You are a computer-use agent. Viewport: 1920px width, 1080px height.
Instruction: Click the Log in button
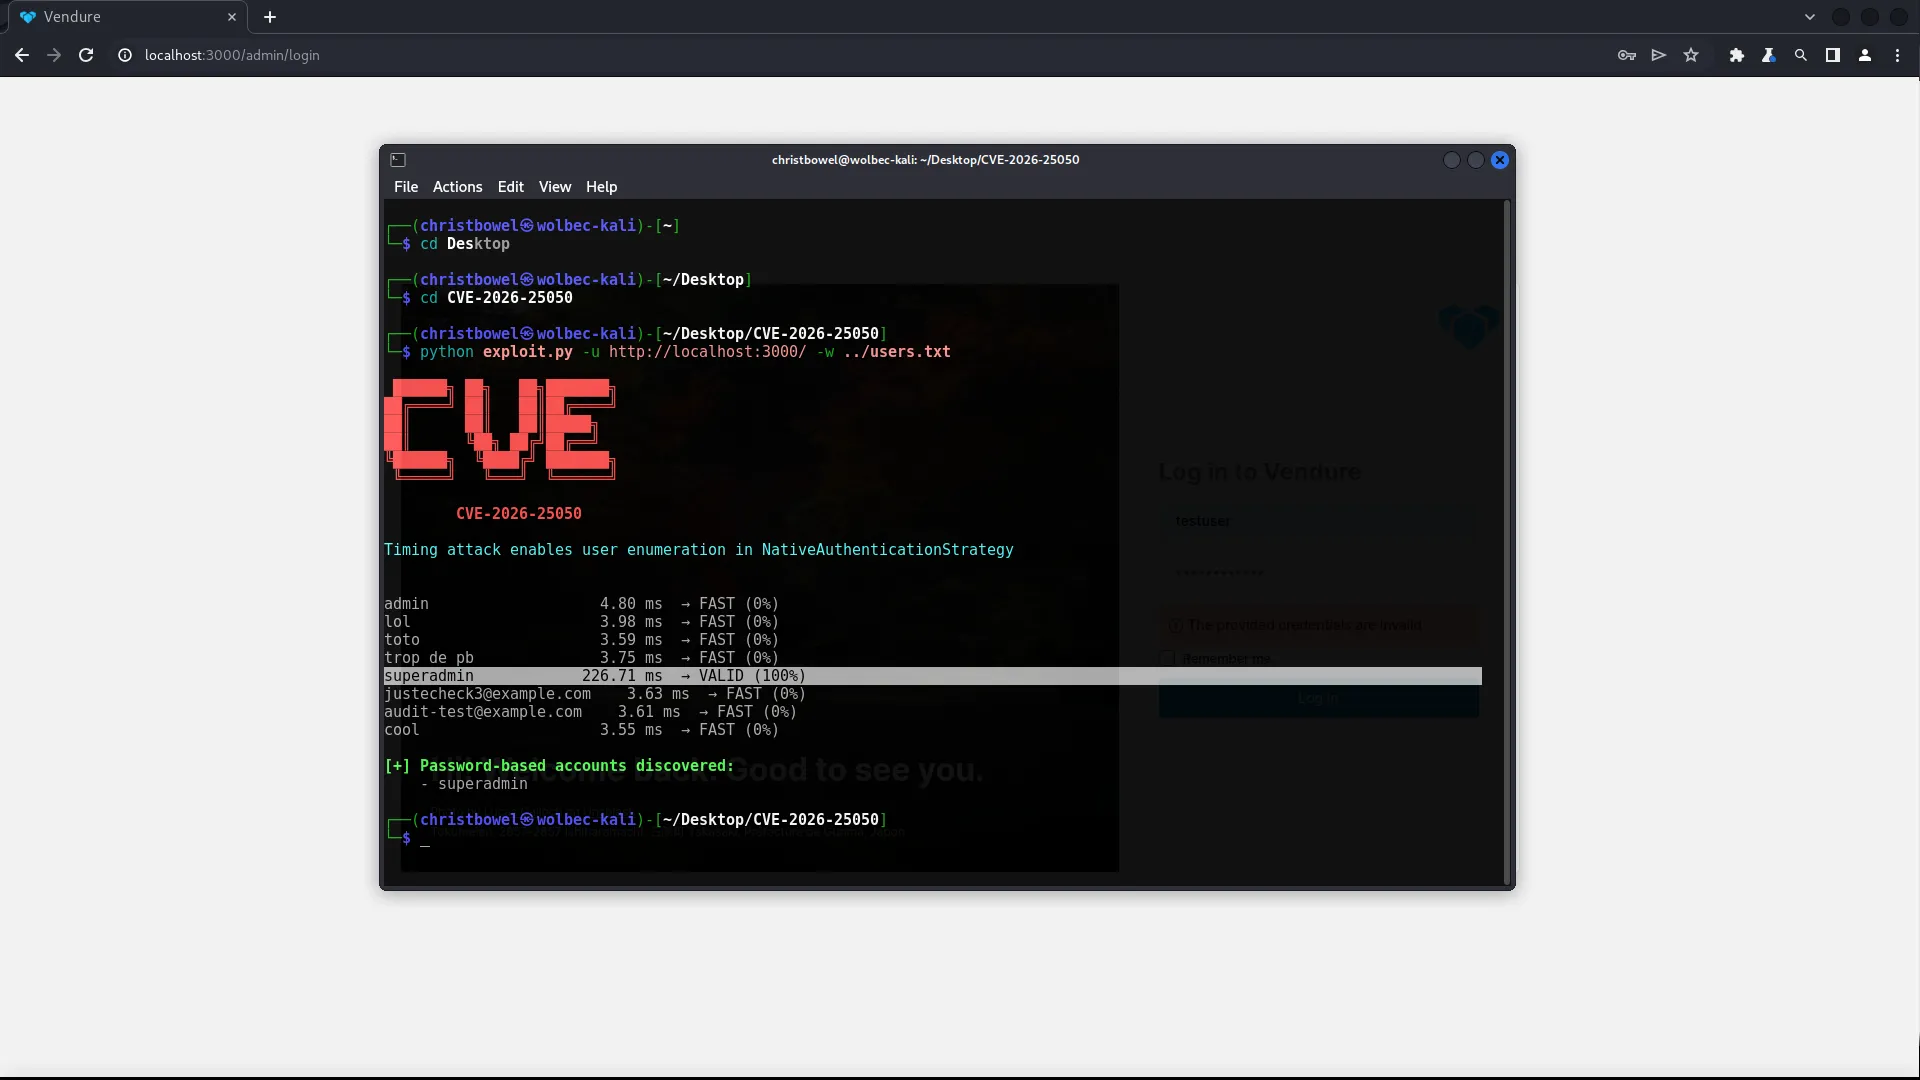(1317, 698)
